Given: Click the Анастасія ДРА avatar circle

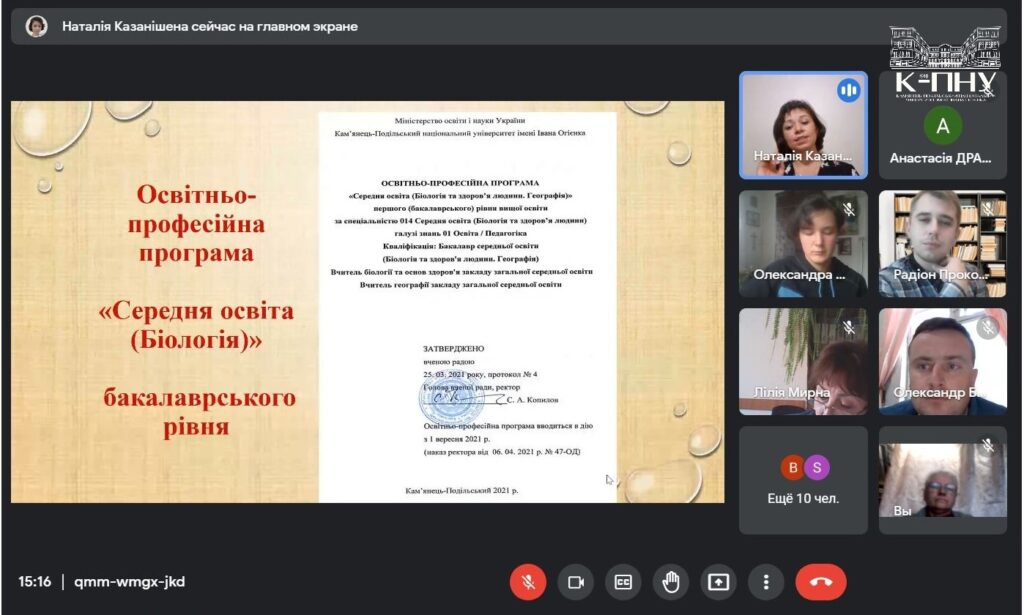Looking at the screenshot, I should tap(942, 126).
